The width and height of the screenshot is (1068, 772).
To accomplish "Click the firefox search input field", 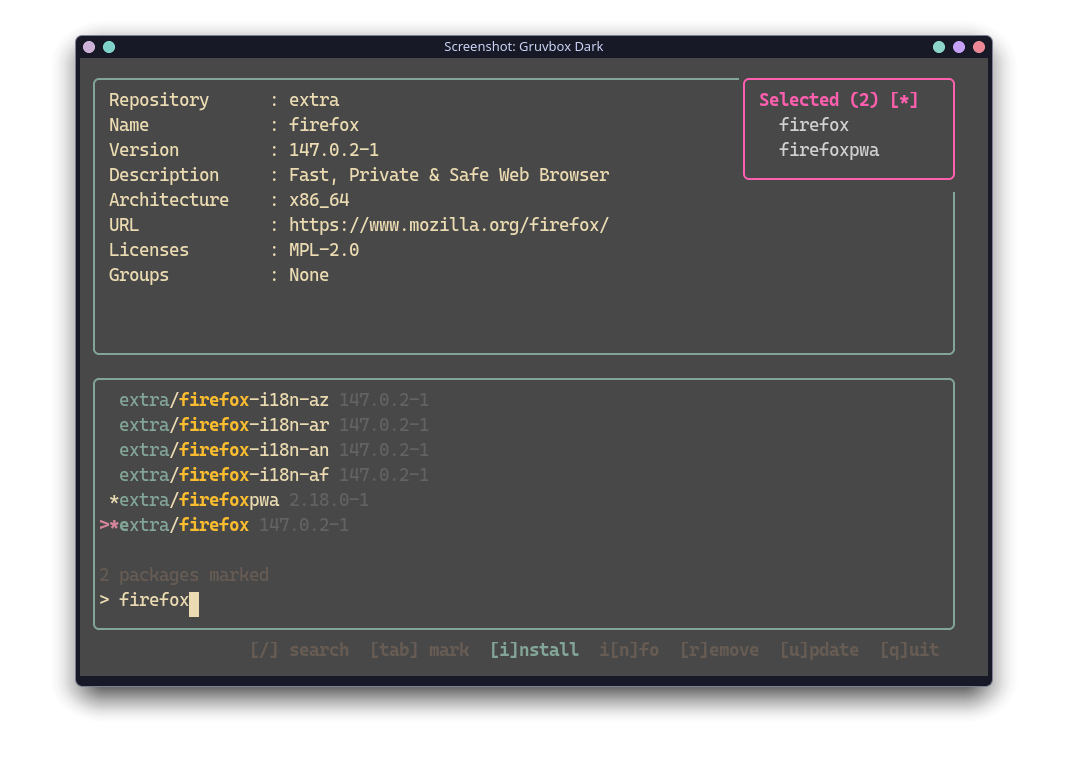I will (x=154, y=600).
